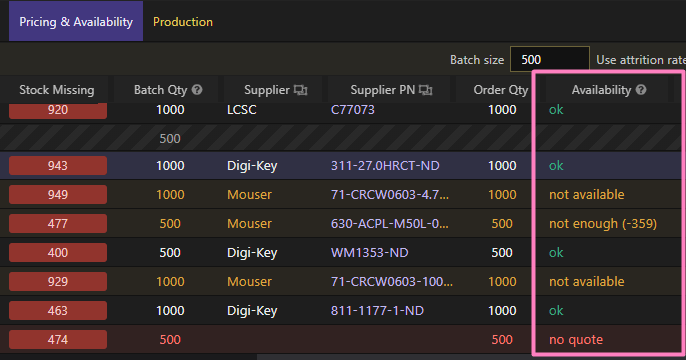The width and height of the screenshot is (686, 360).
Task: Click the red stock missing badge 943
Action: 58,166
